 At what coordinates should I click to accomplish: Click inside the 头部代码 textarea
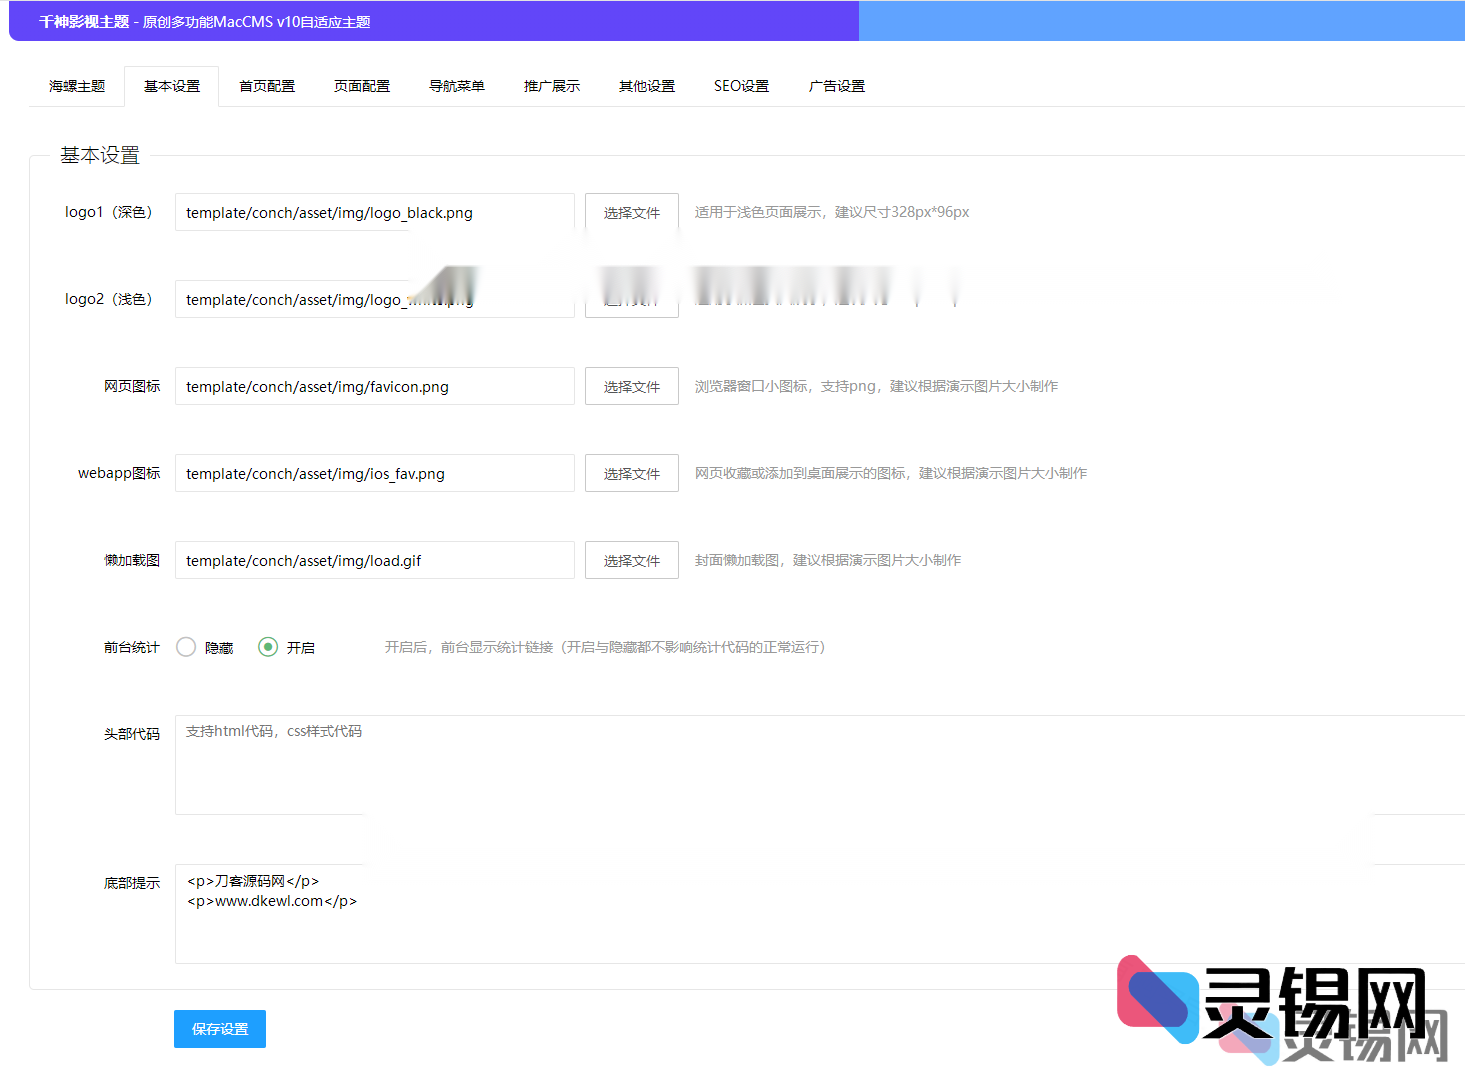tap(400, 765)
